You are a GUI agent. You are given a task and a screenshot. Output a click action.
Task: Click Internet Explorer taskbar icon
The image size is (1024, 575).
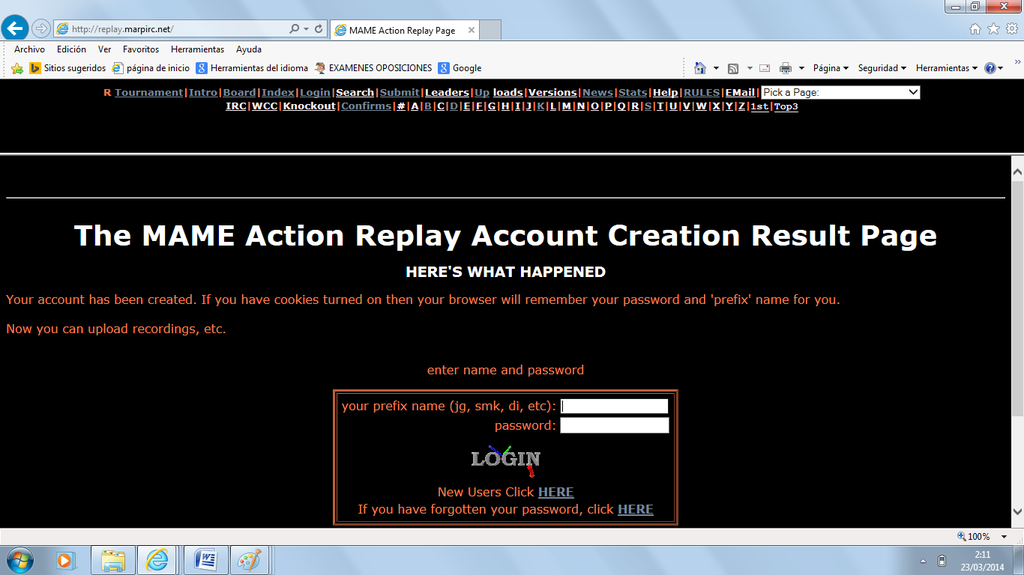click(x=157, y=561)
